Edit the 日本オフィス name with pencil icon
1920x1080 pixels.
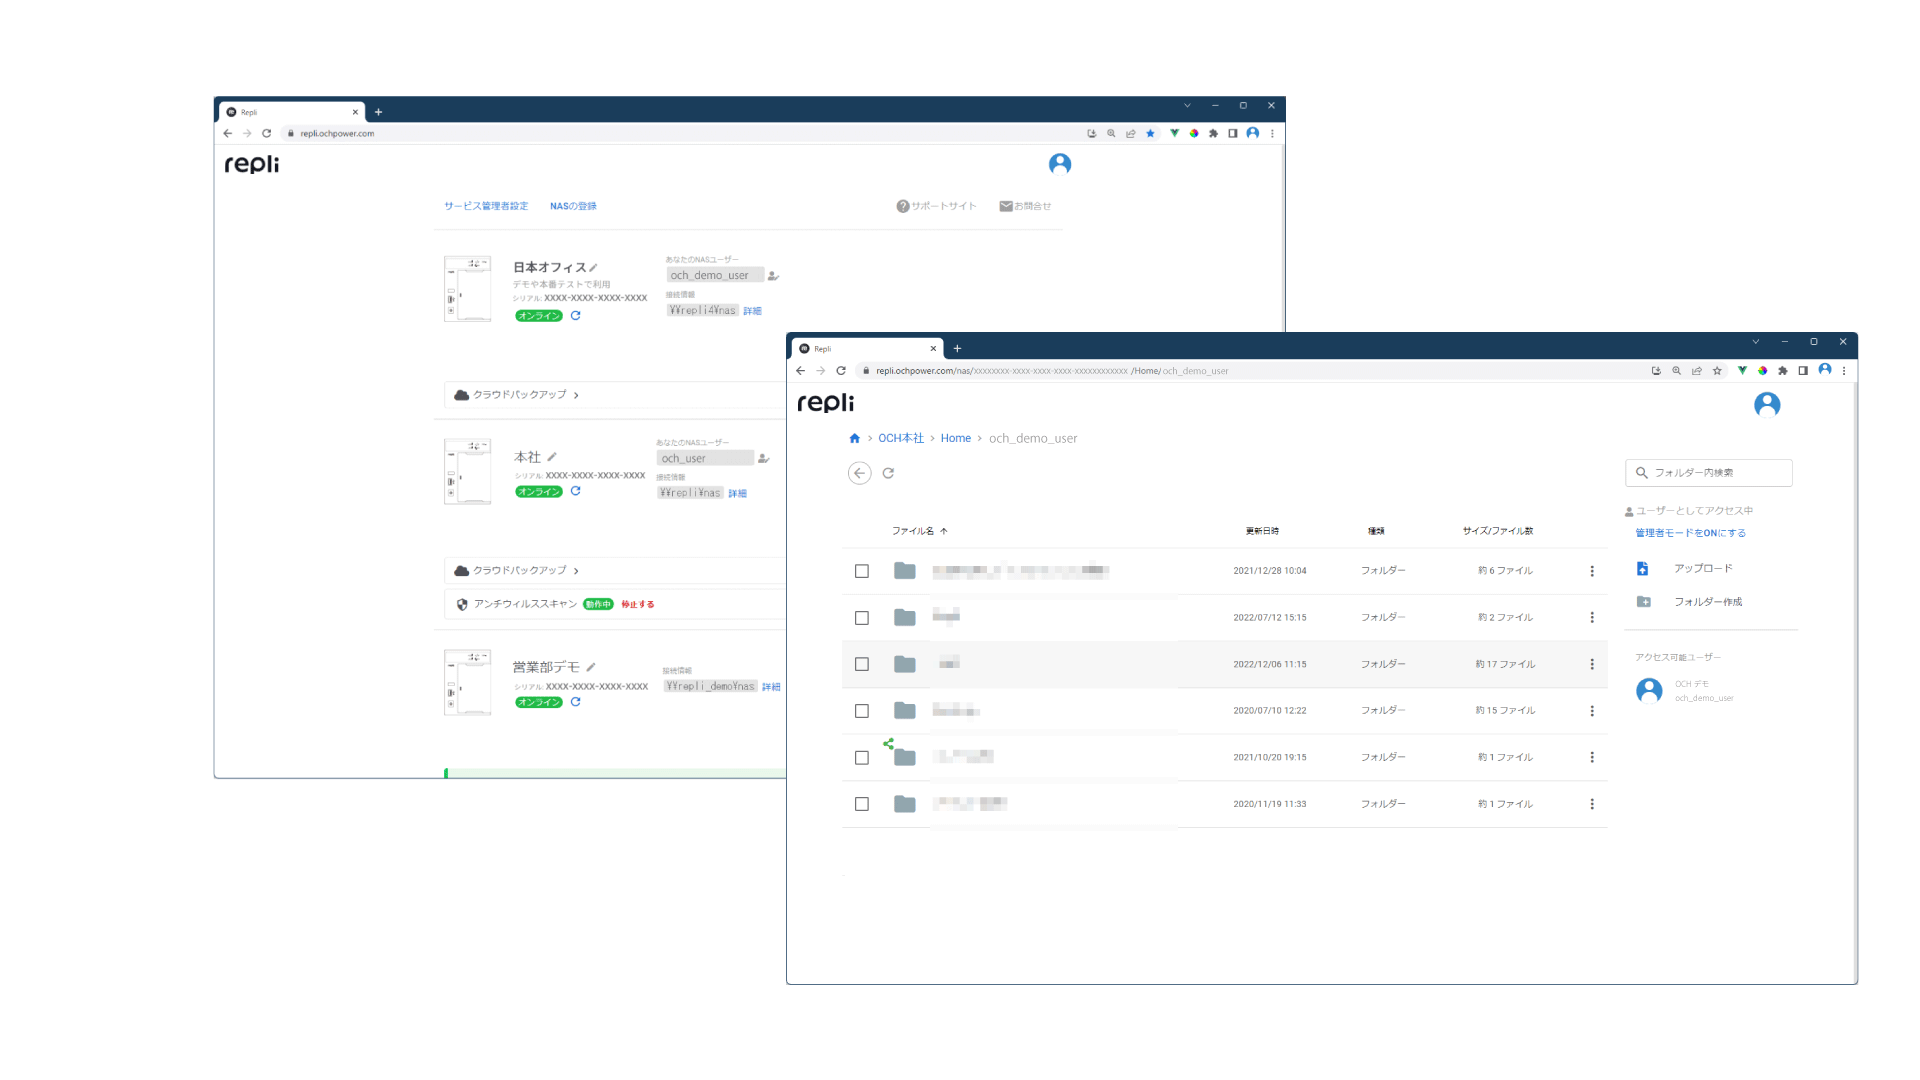(593, 267)
